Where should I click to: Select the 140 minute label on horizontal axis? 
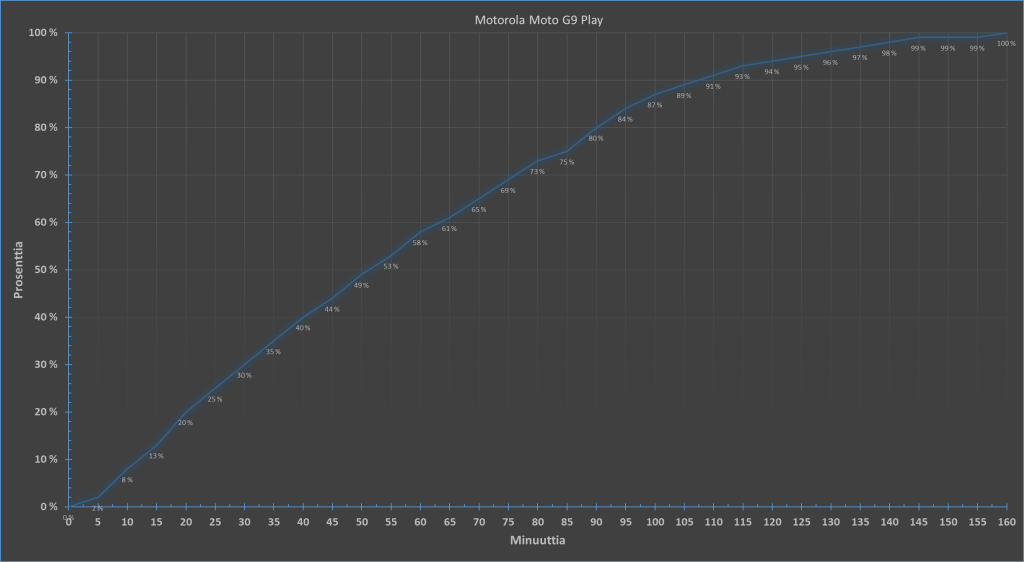tap(889, 522)
